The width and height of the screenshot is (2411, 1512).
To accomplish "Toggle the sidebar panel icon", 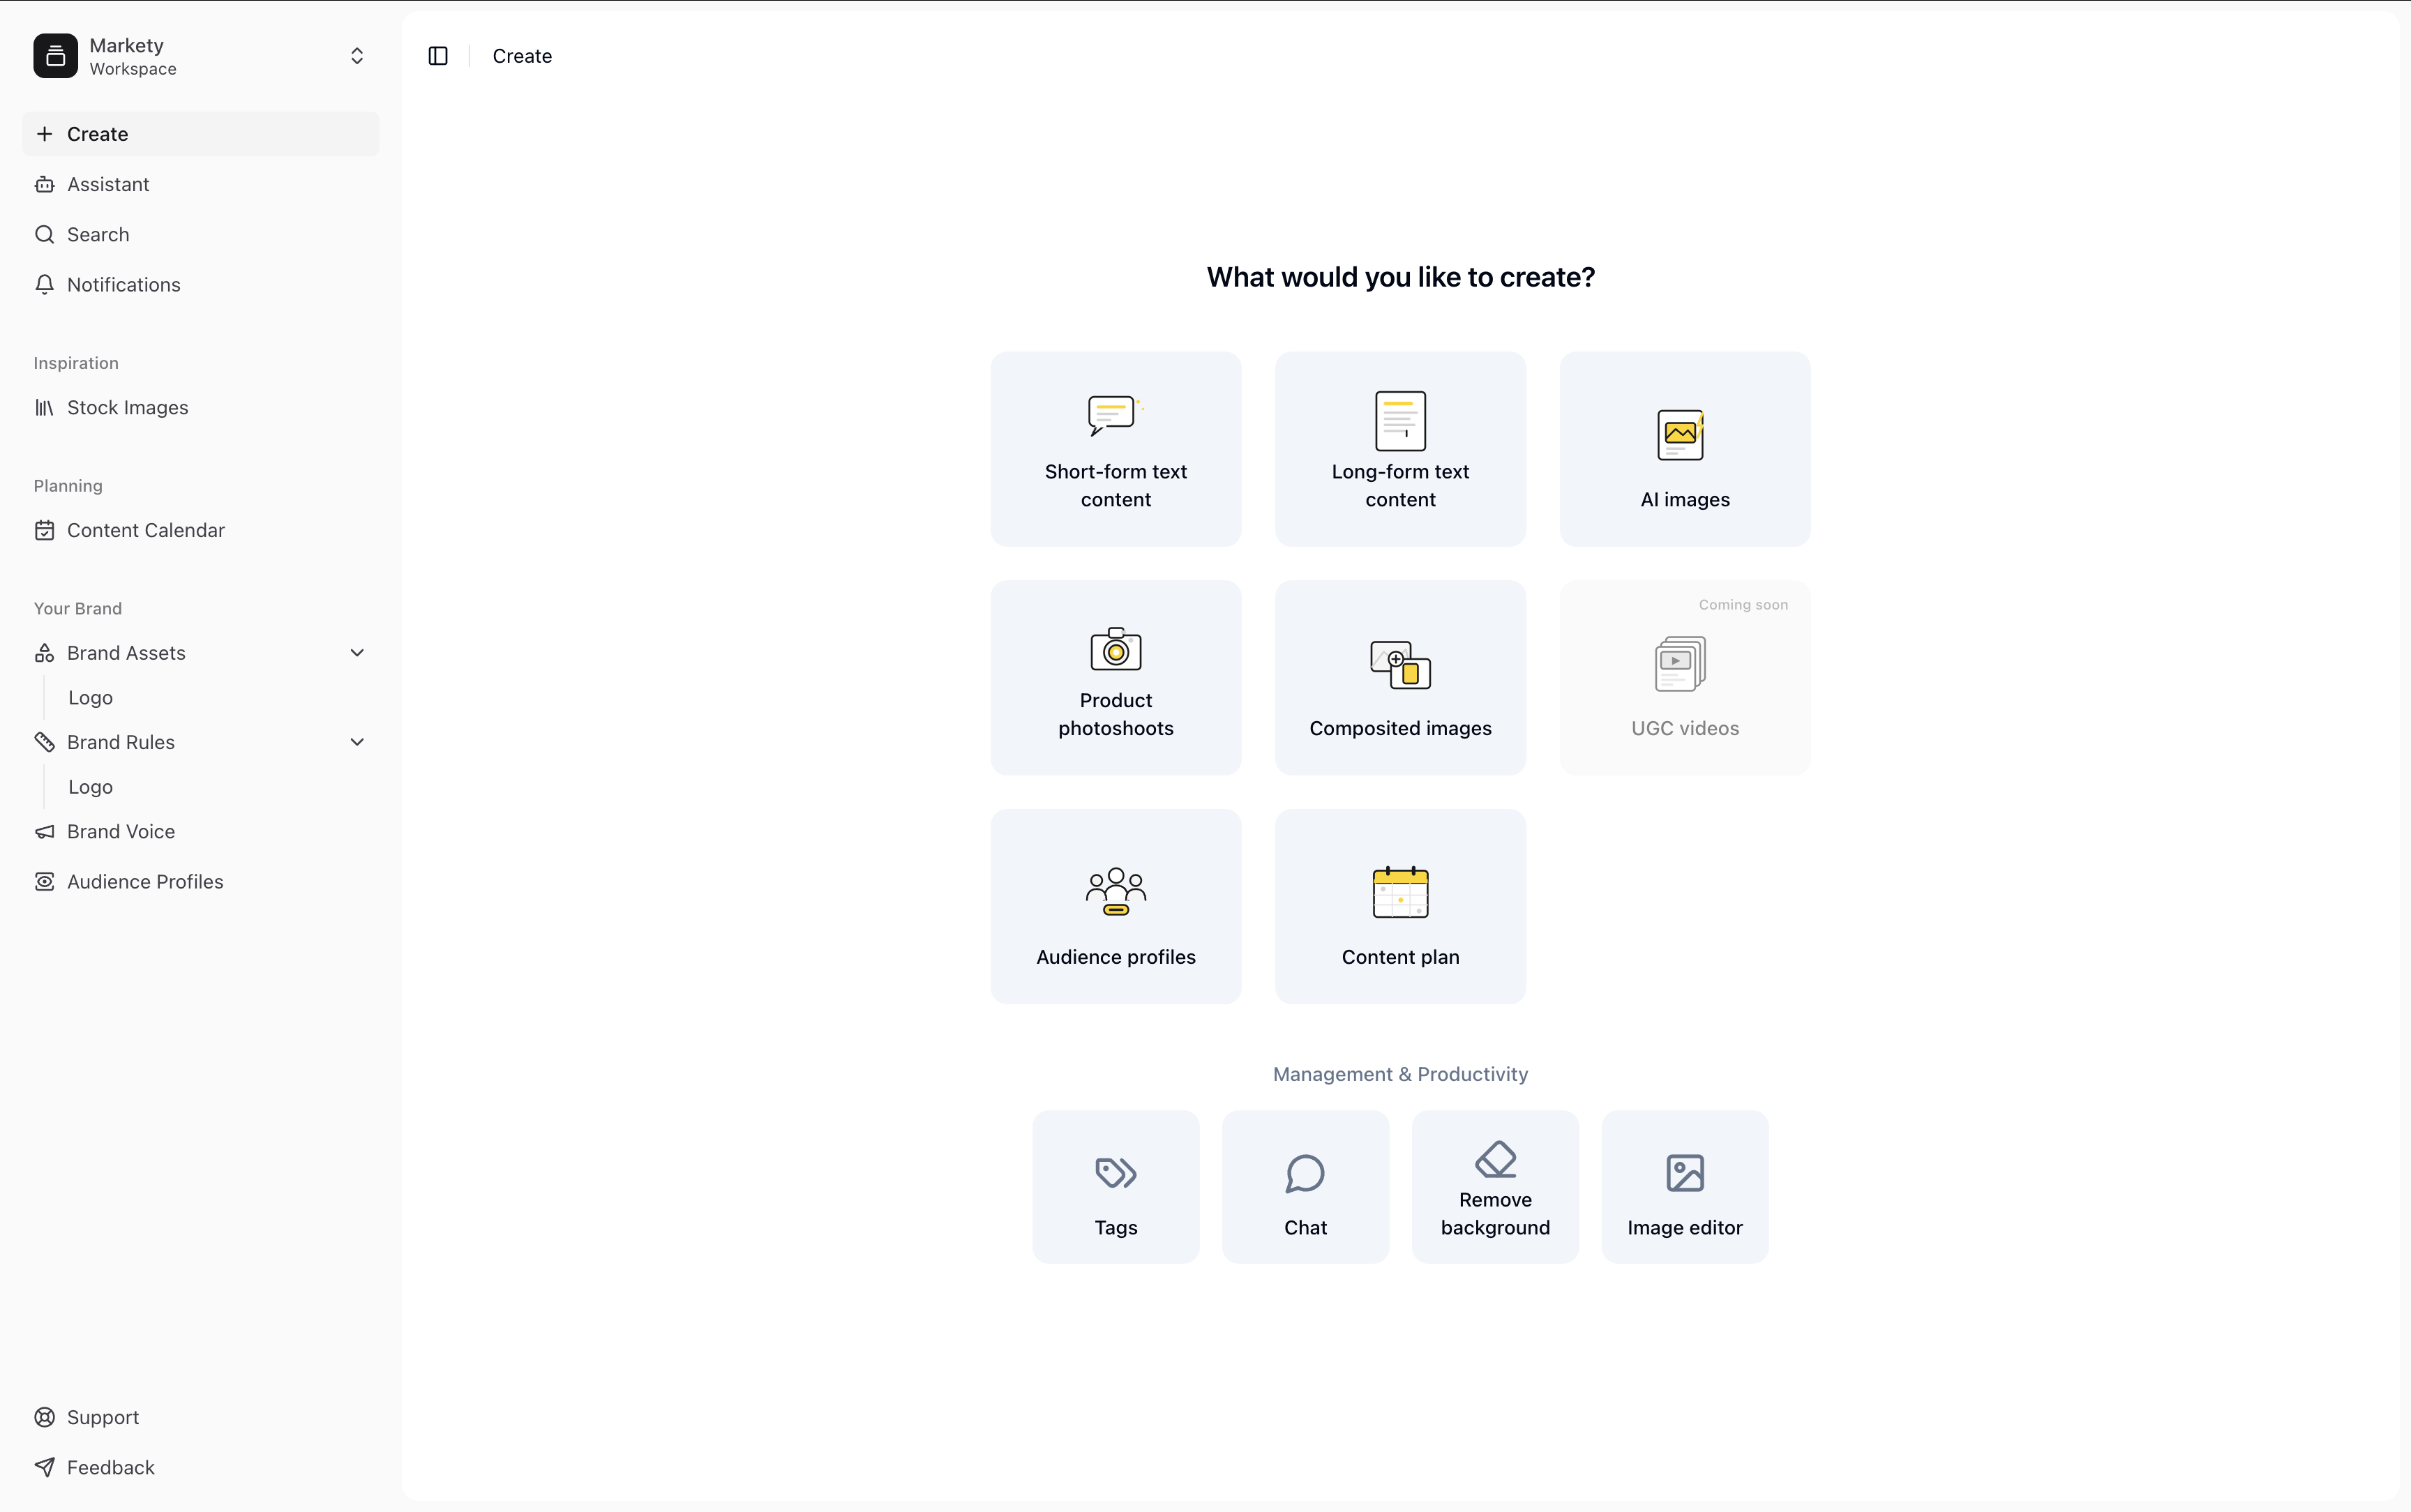I will click(x=438, y=56).
